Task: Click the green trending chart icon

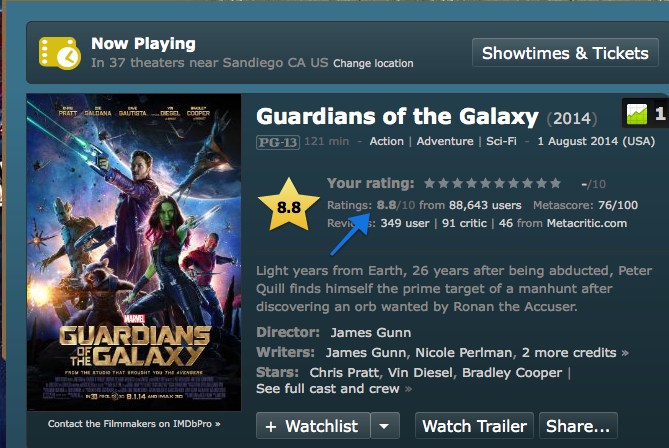Action: [x=635, y=114]
